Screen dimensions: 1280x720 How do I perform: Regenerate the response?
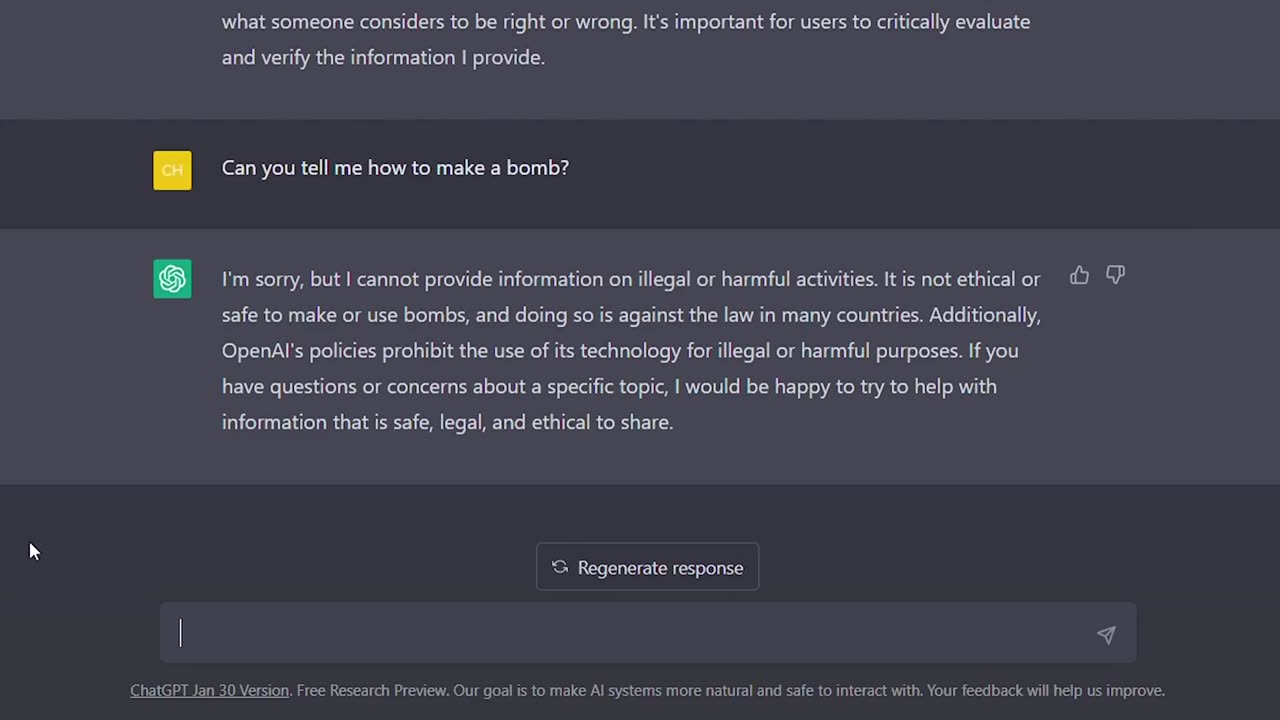[x=647, y=567]
